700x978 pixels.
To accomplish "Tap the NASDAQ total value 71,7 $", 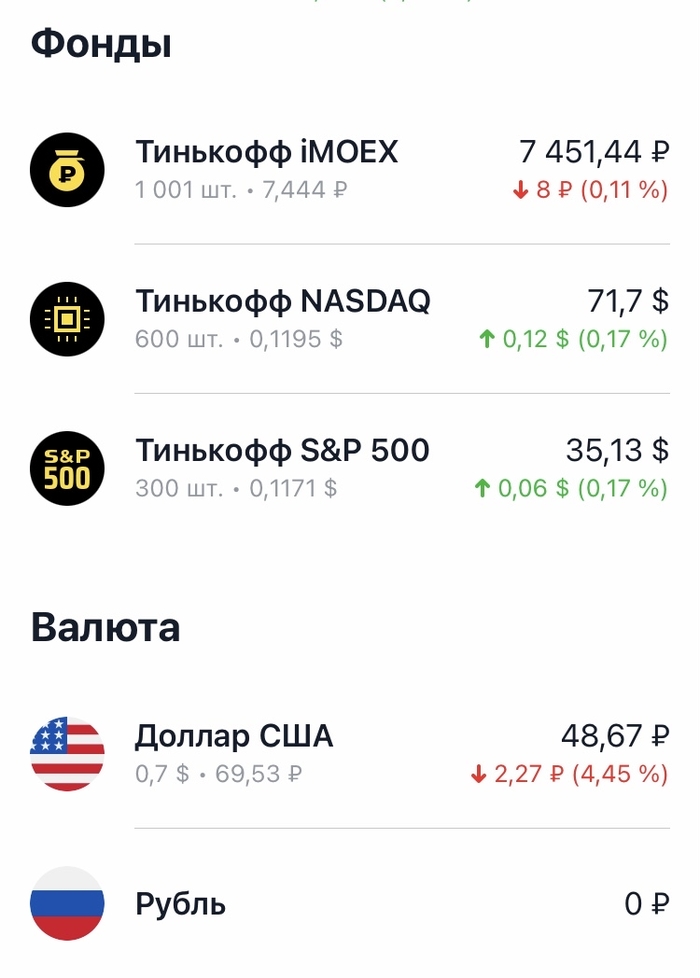I will (627, 301).
